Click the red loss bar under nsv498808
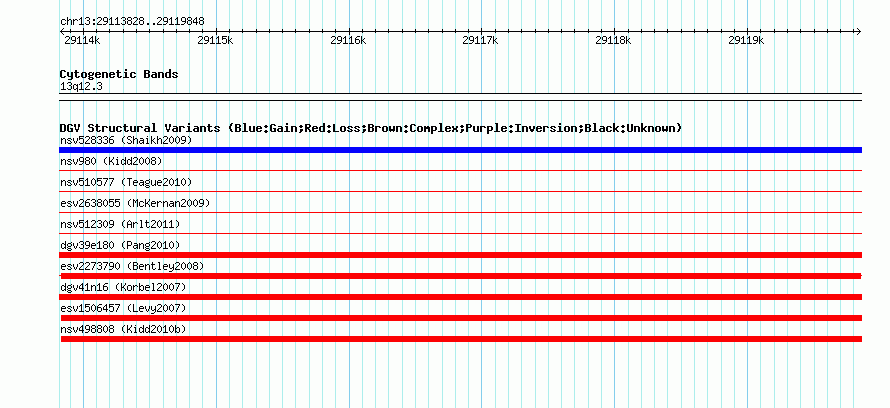The height and width of the screenshot is (408, 890). click(461, 339)
